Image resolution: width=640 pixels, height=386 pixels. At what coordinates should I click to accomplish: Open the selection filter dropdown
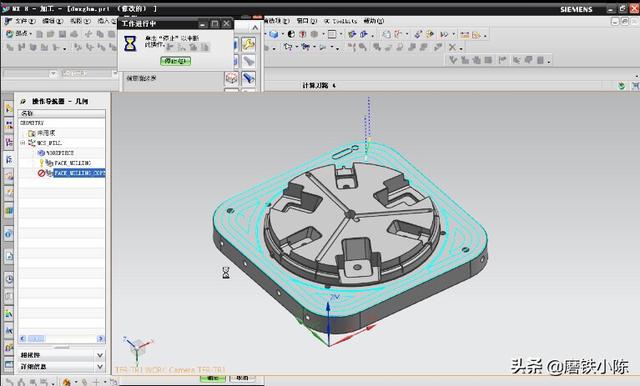click(x=53, y=73)
